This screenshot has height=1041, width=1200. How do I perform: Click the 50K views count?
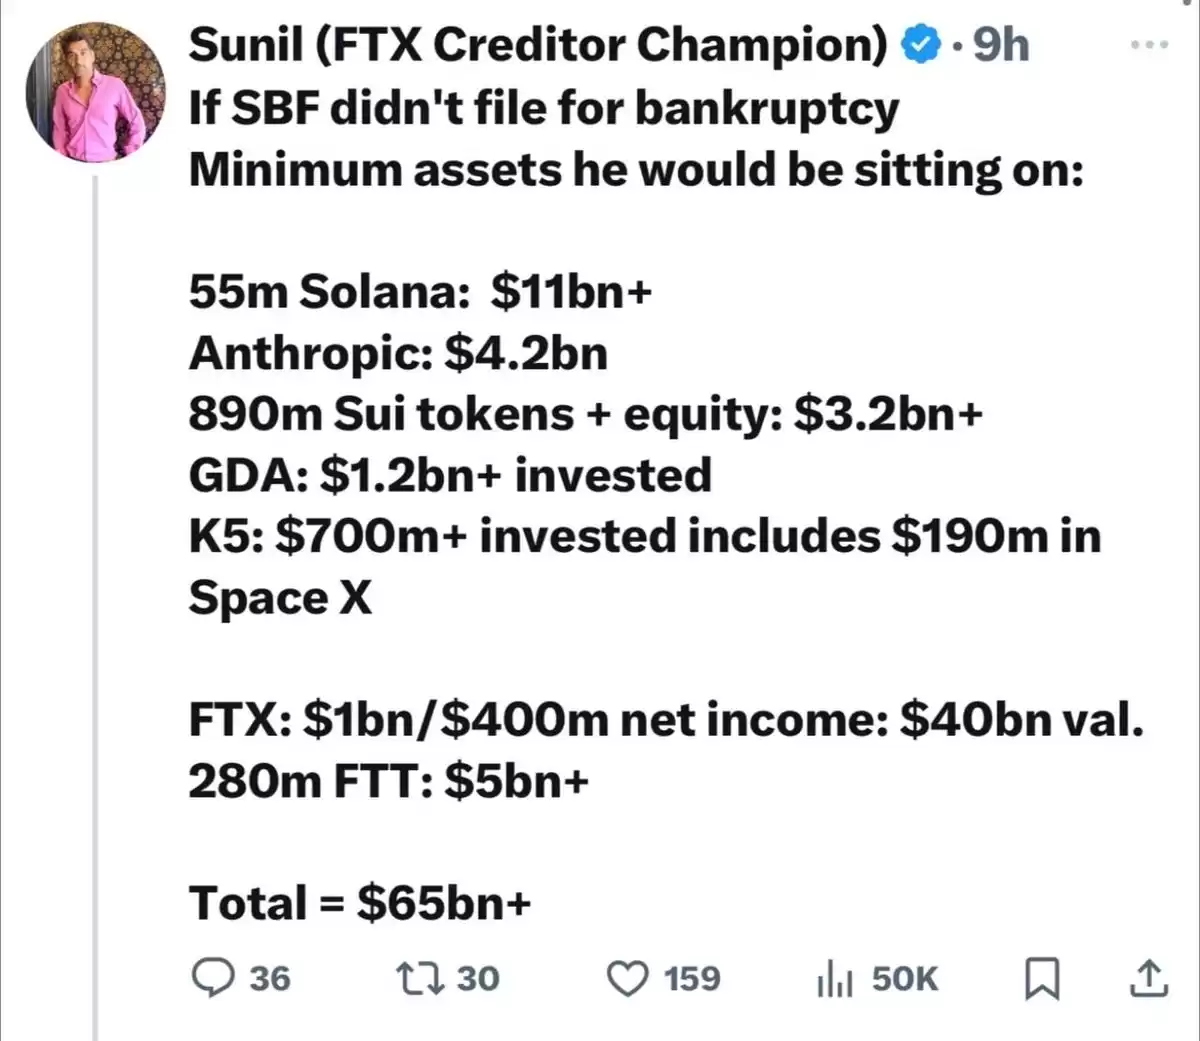tap(905, 978)
